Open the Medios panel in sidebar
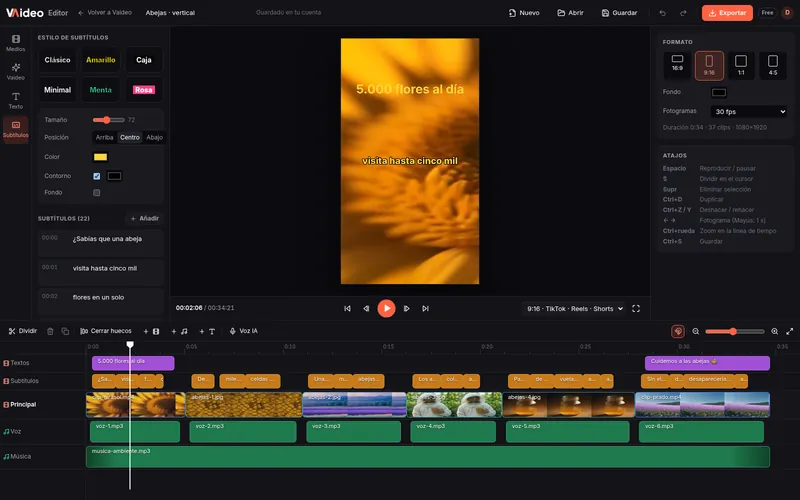 click(16, 43)
